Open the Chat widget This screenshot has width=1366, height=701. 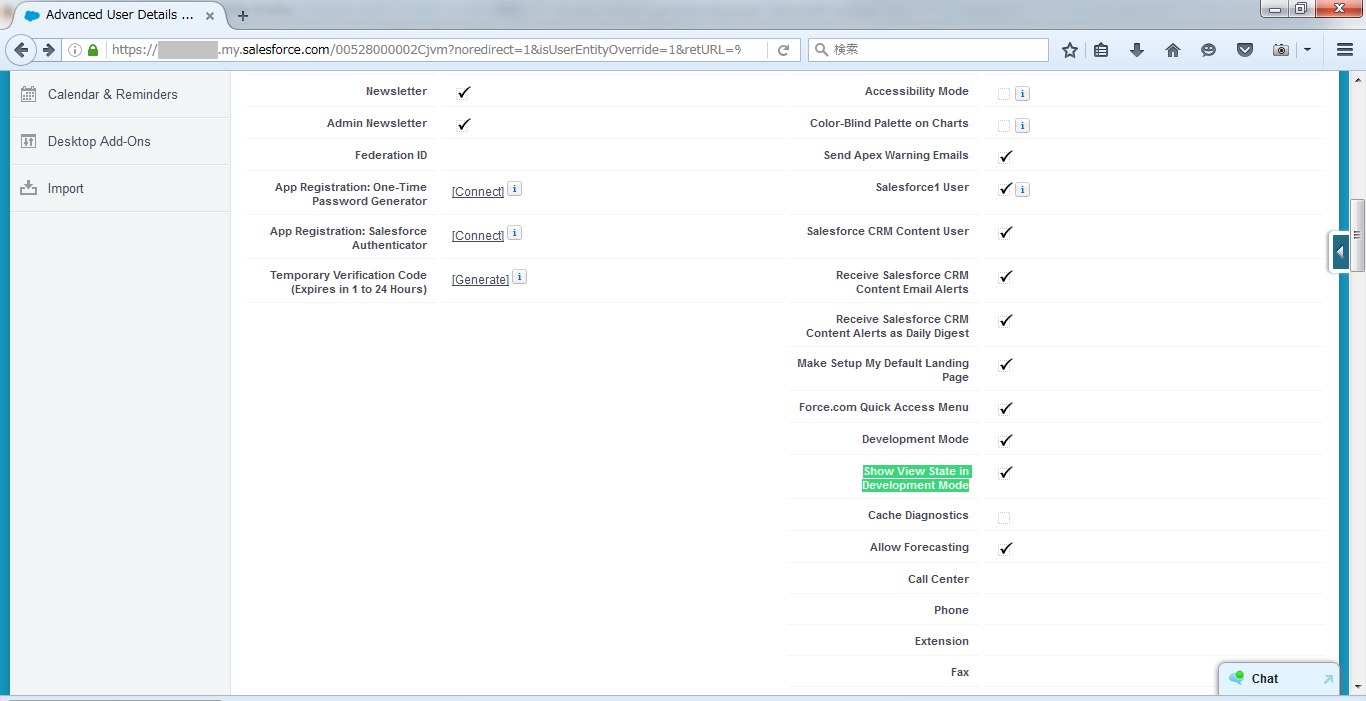click(x=1279, y=678)
